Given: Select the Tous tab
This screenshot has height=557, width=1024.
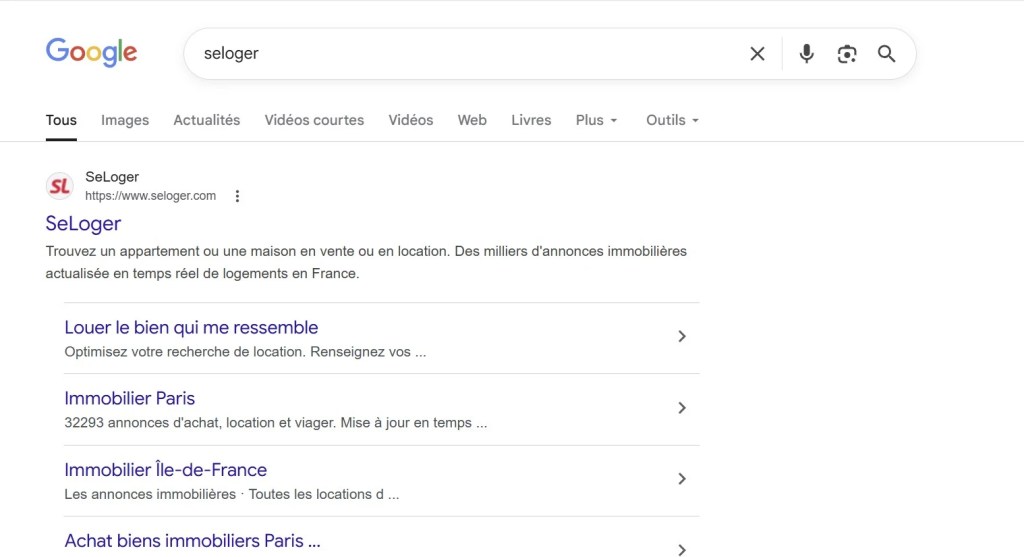Looking at the screenshot, I should tap(61, 120).
